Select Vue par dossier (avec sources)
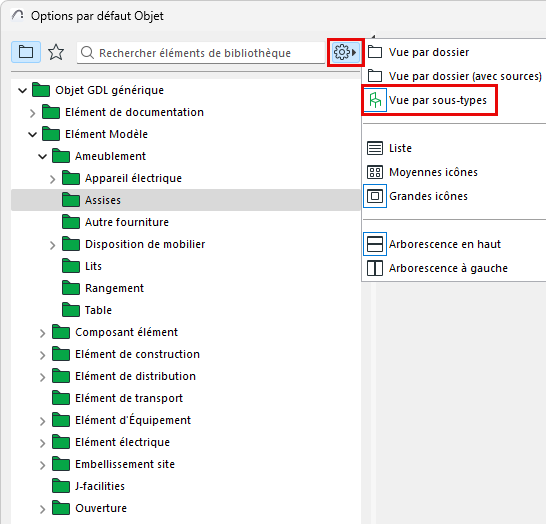Image resolution: width=546 pixels, height=524 pixels. pos(455,76)
